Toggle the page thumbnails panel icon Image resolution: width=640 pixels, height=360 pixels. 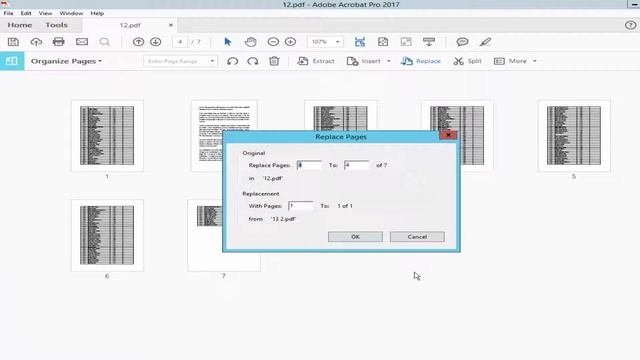tap(12, 61)
